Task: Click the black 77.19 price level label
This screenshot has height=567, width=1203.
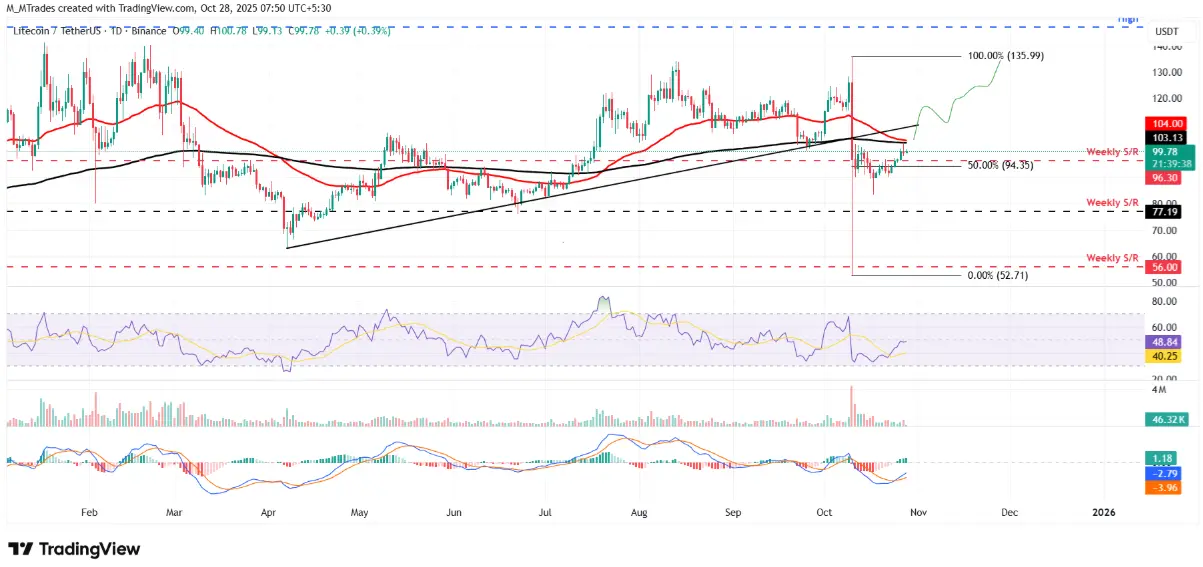Action: 1162,212
